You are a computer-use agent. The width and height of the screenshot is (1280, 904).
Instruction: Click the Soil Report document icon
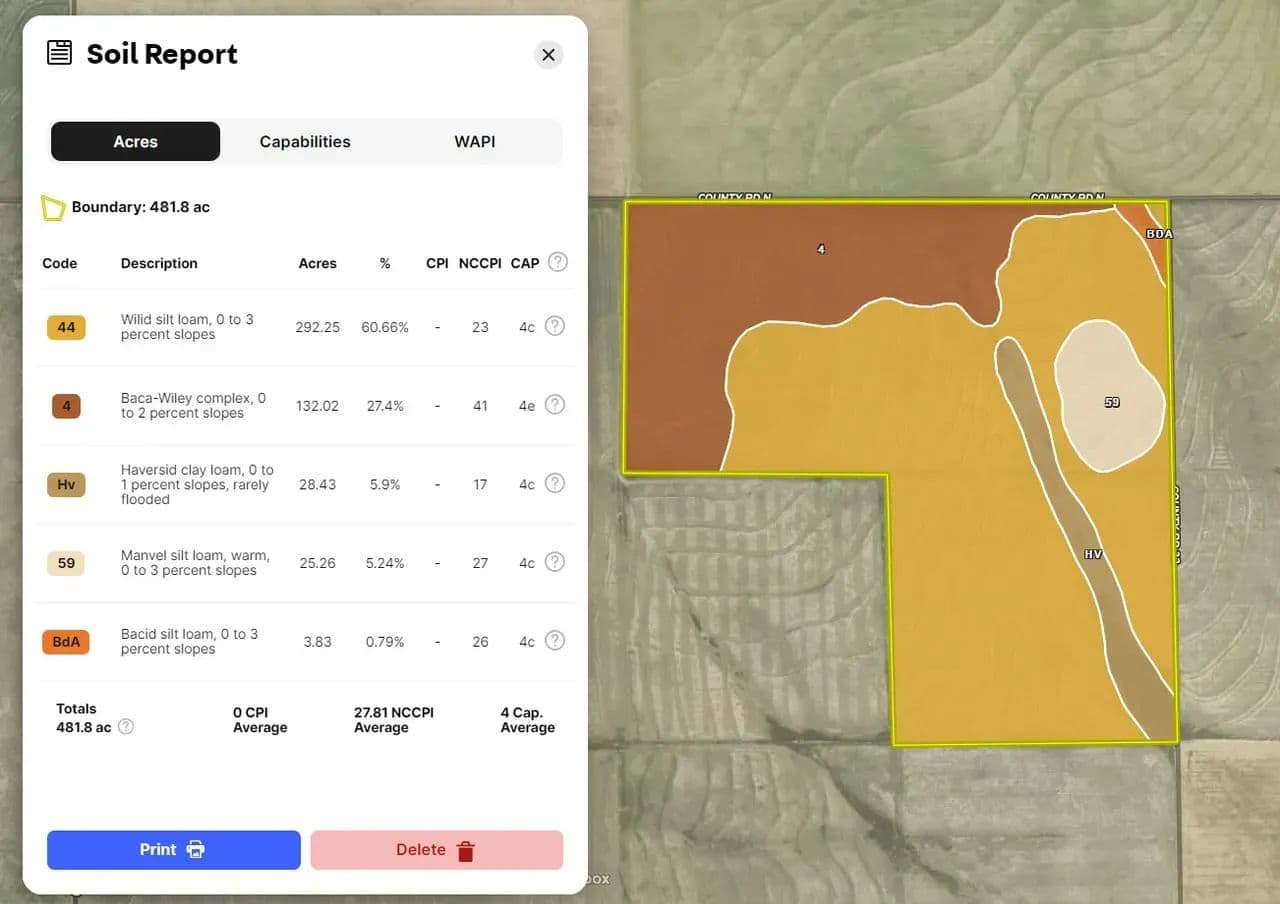point(60,53)
